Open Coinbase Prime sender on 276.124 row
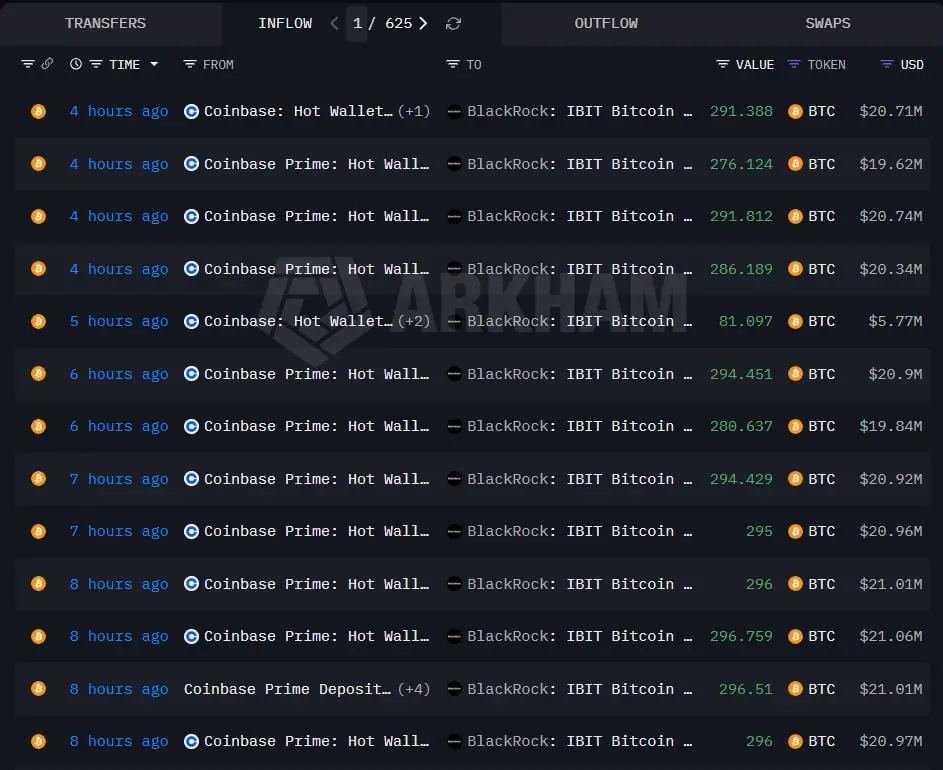This screenshot has height=770, width=943. click(x=316, y=164)
